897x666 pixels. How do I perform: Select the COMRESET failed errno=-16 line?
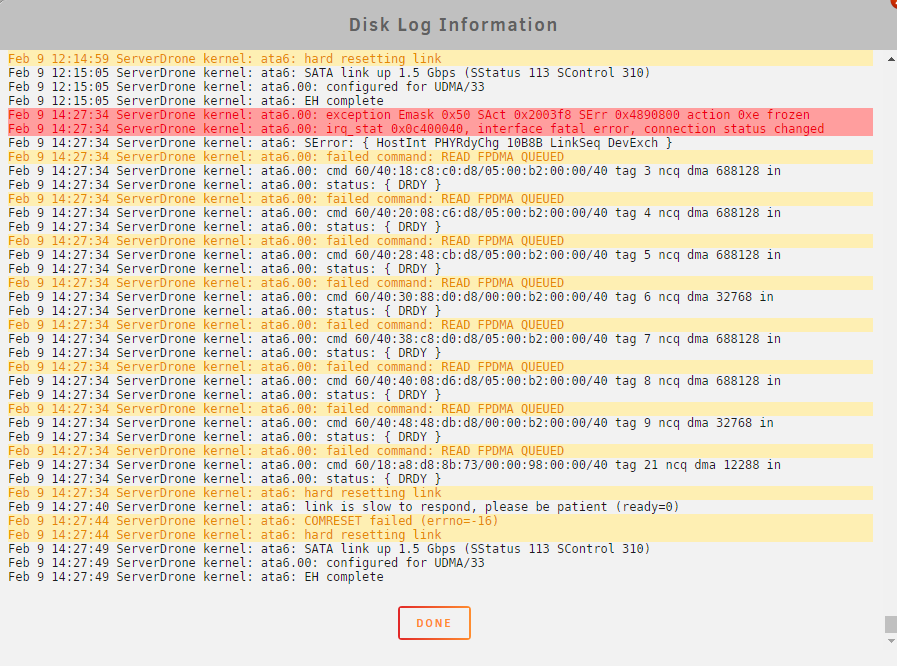click(x=440, y=521)
